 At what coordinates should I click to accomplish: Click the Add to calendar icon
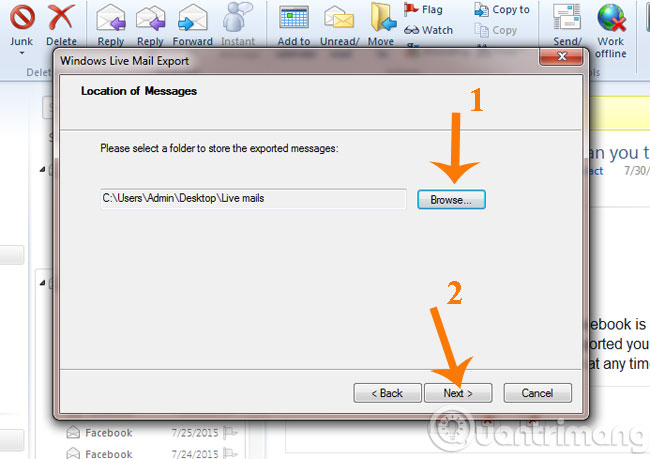tap(293, 19)
